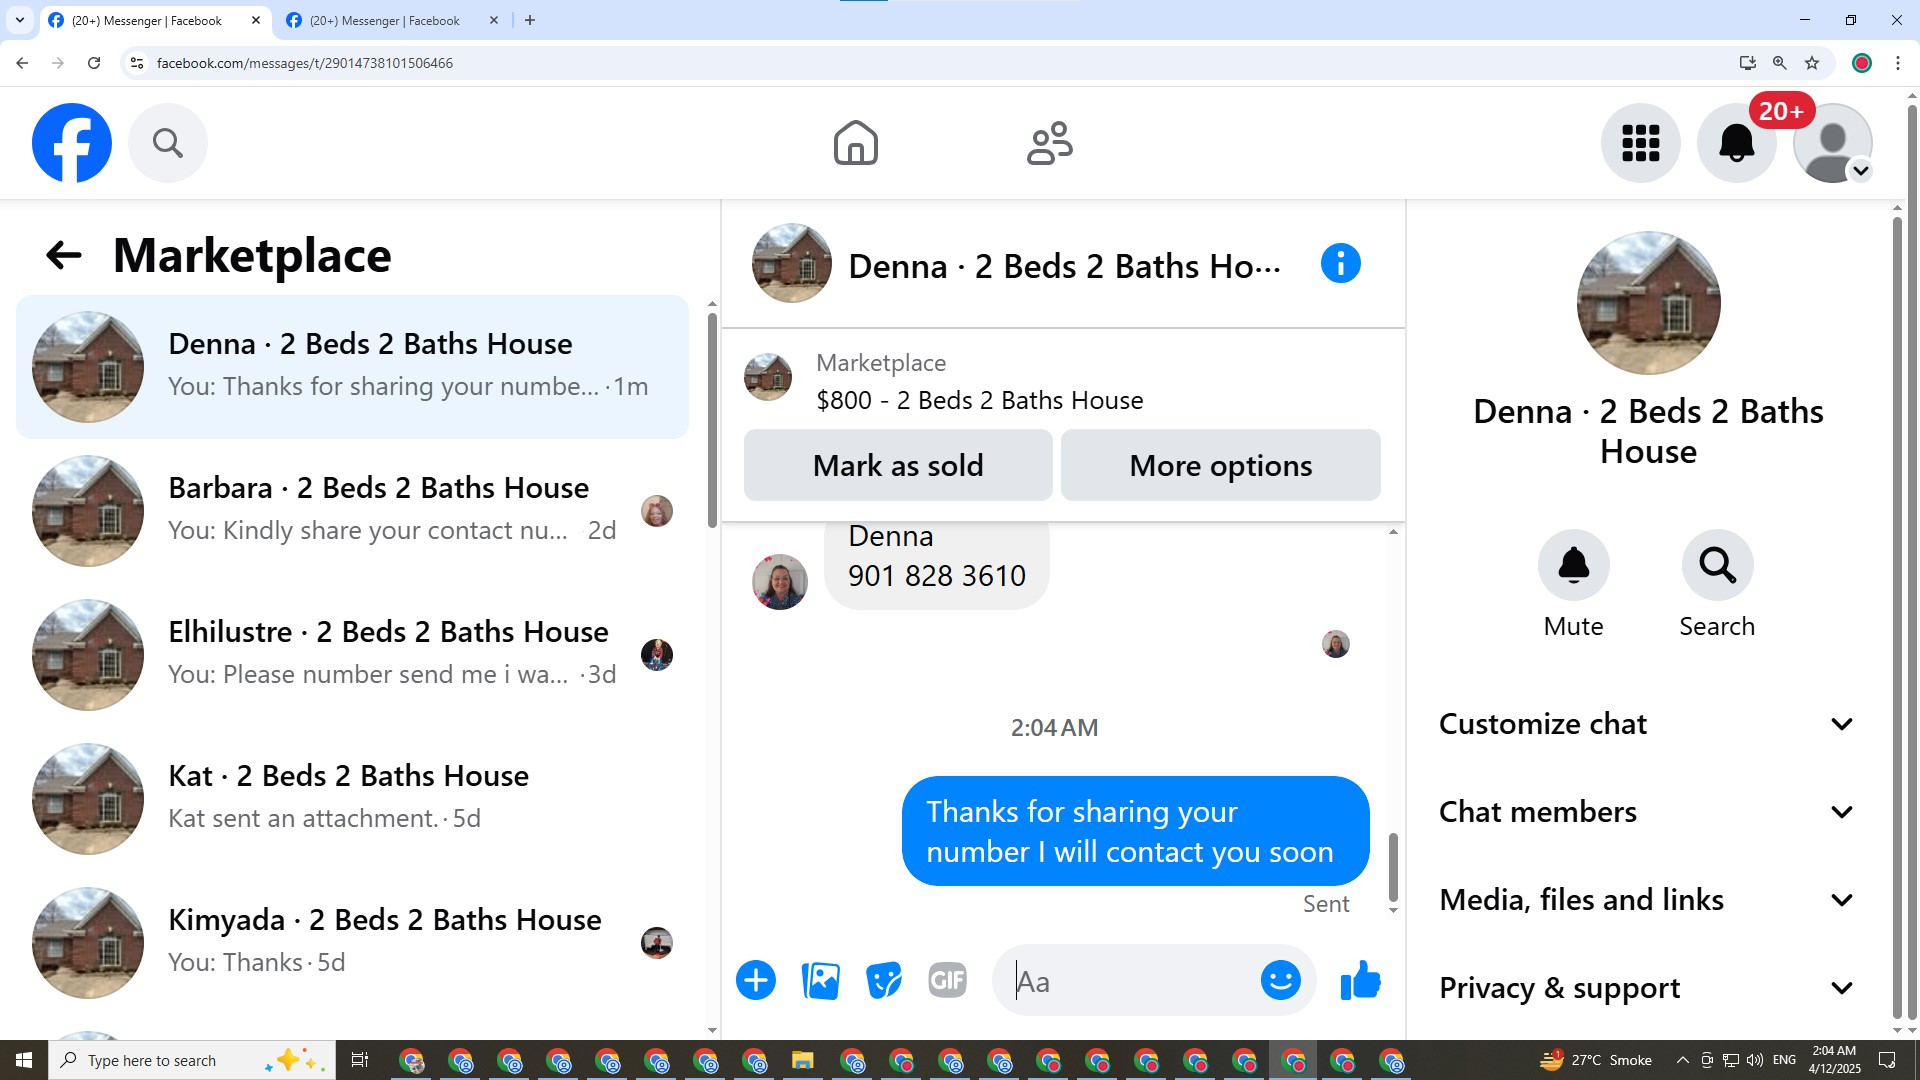
Task: Open the account profile avatar menu
Action: (1833, 143)
